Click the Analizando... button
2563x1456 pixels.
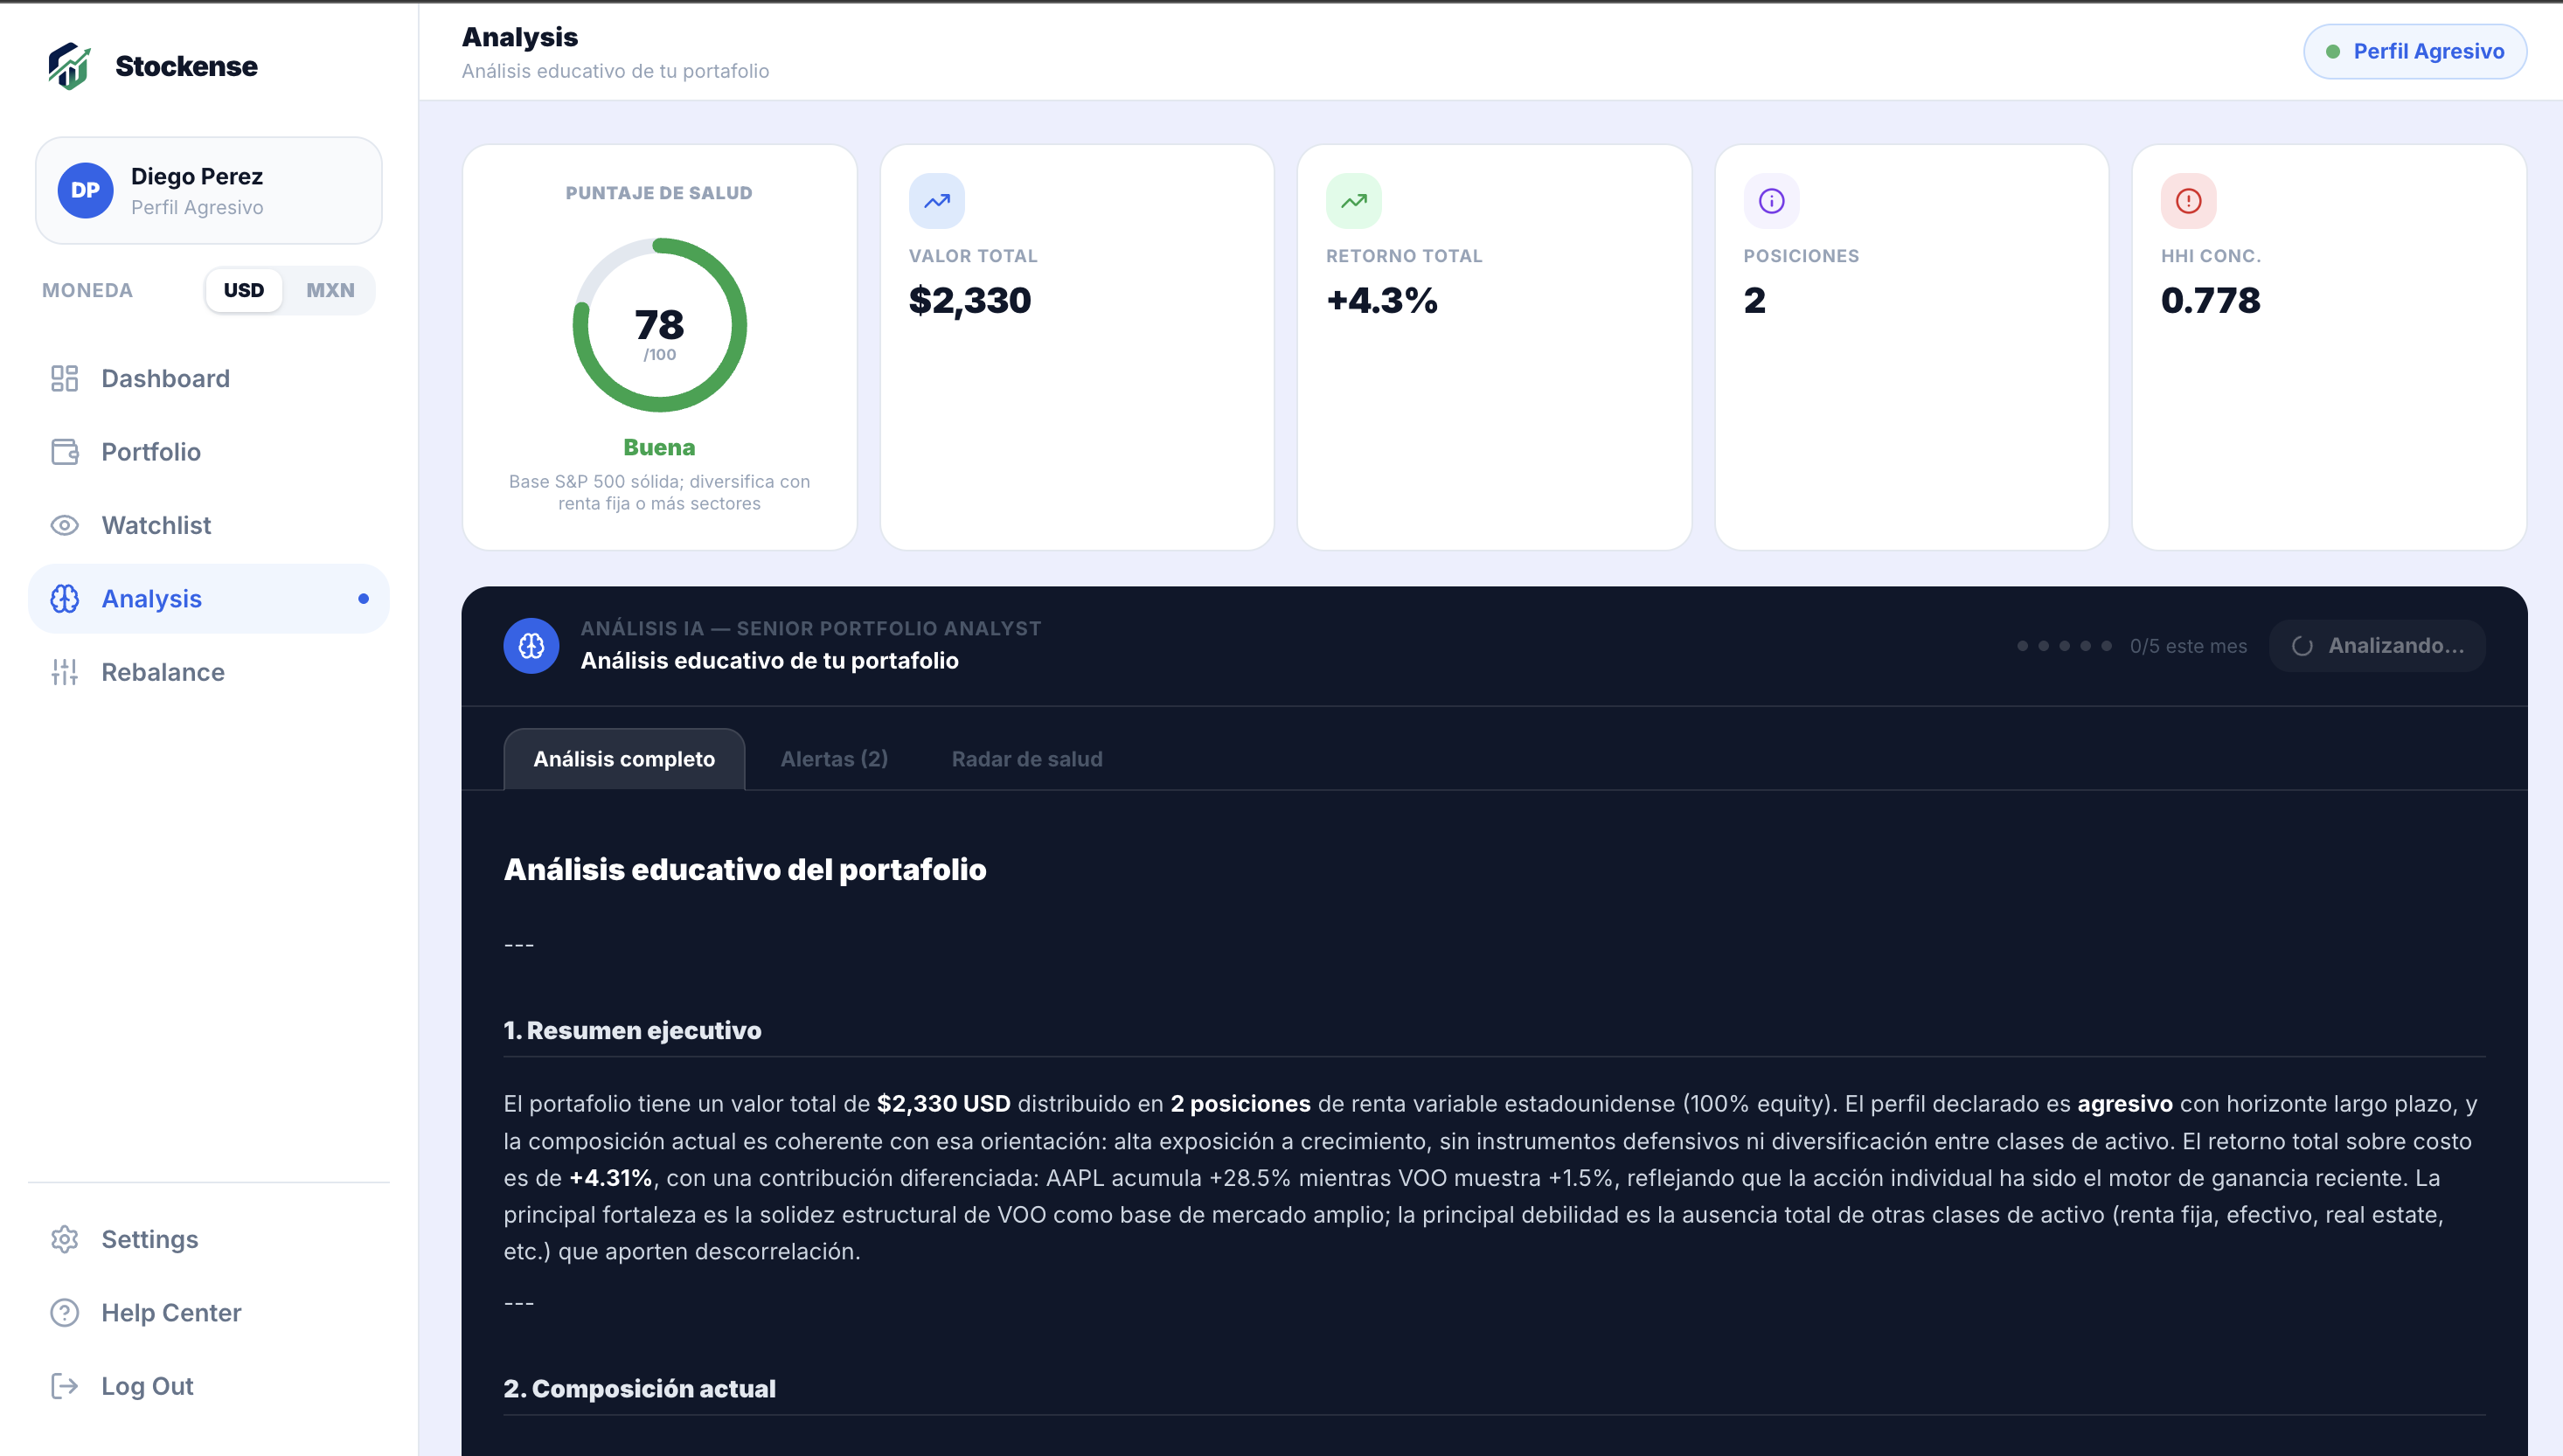[2377, 646]
